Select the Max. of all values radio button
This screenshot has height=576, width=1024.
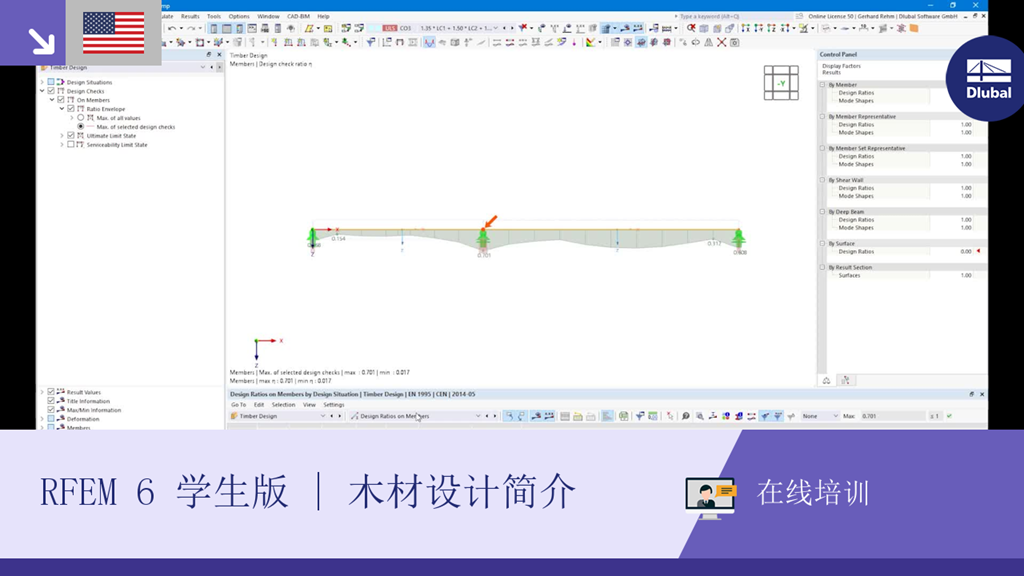tap(80, 118)
